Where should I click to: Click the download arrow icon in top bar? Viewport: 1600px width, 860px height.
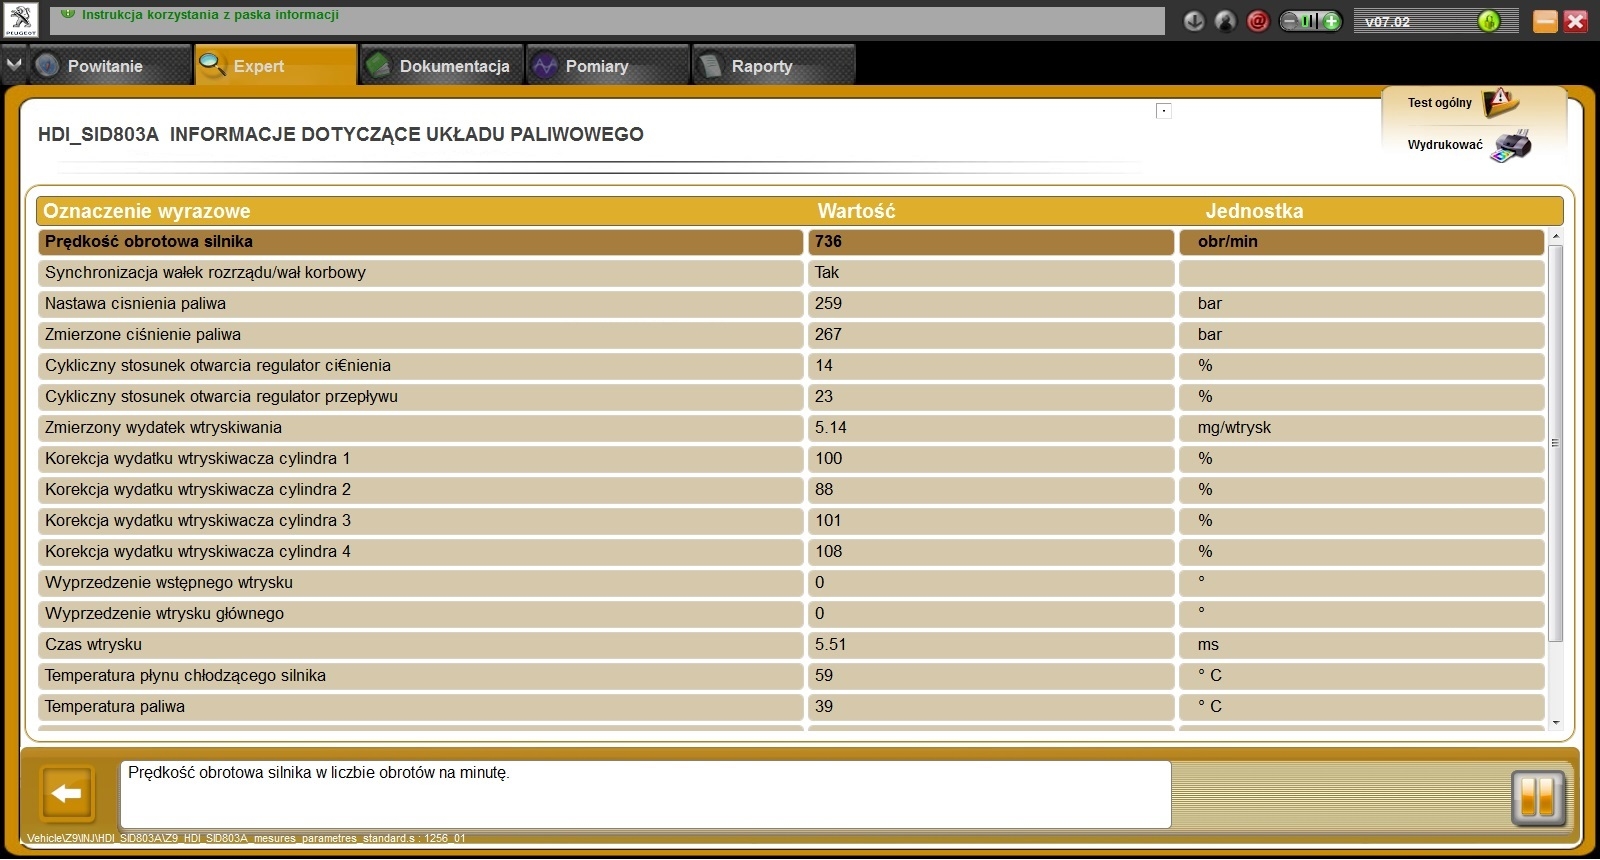(1194, 21)
